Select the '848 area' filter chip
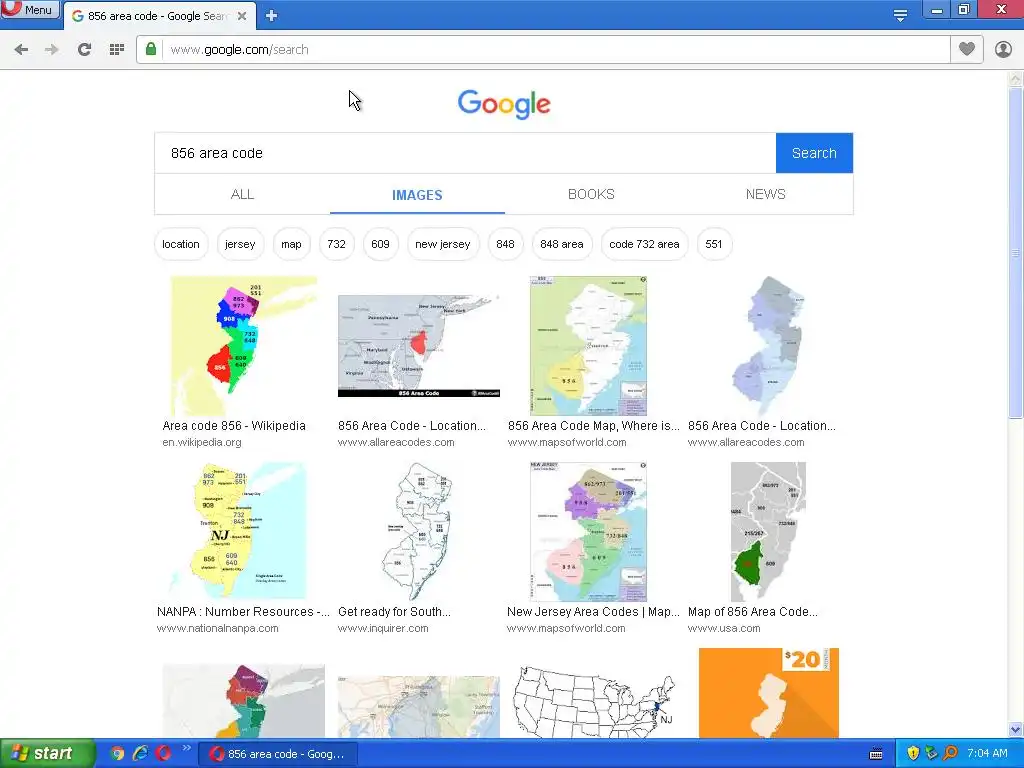The image size is (1024, 768). pos(562,244)
